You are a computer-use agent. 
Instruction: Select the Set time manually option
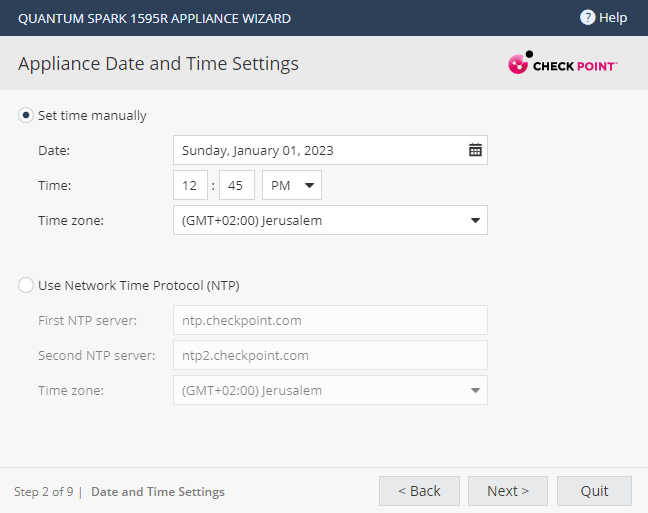(26, 115)
